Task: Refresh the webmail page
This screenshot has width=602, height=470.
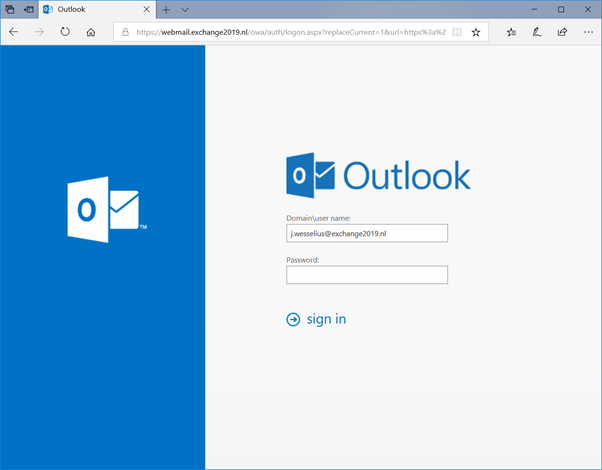Action: click(x=66, y=32)
